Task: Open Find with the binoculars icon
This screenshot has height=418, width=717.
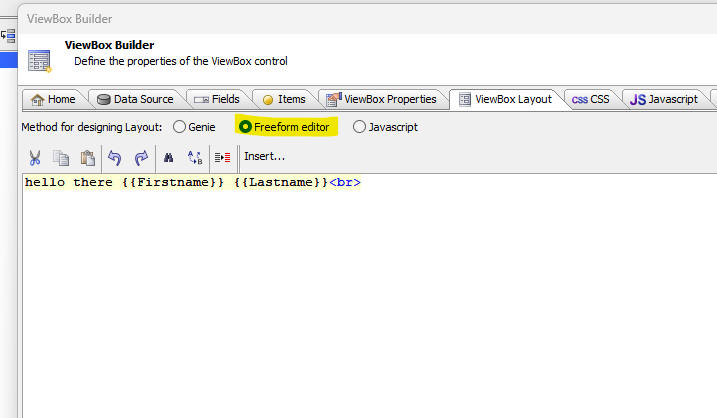Action: (x=168, y=157)
